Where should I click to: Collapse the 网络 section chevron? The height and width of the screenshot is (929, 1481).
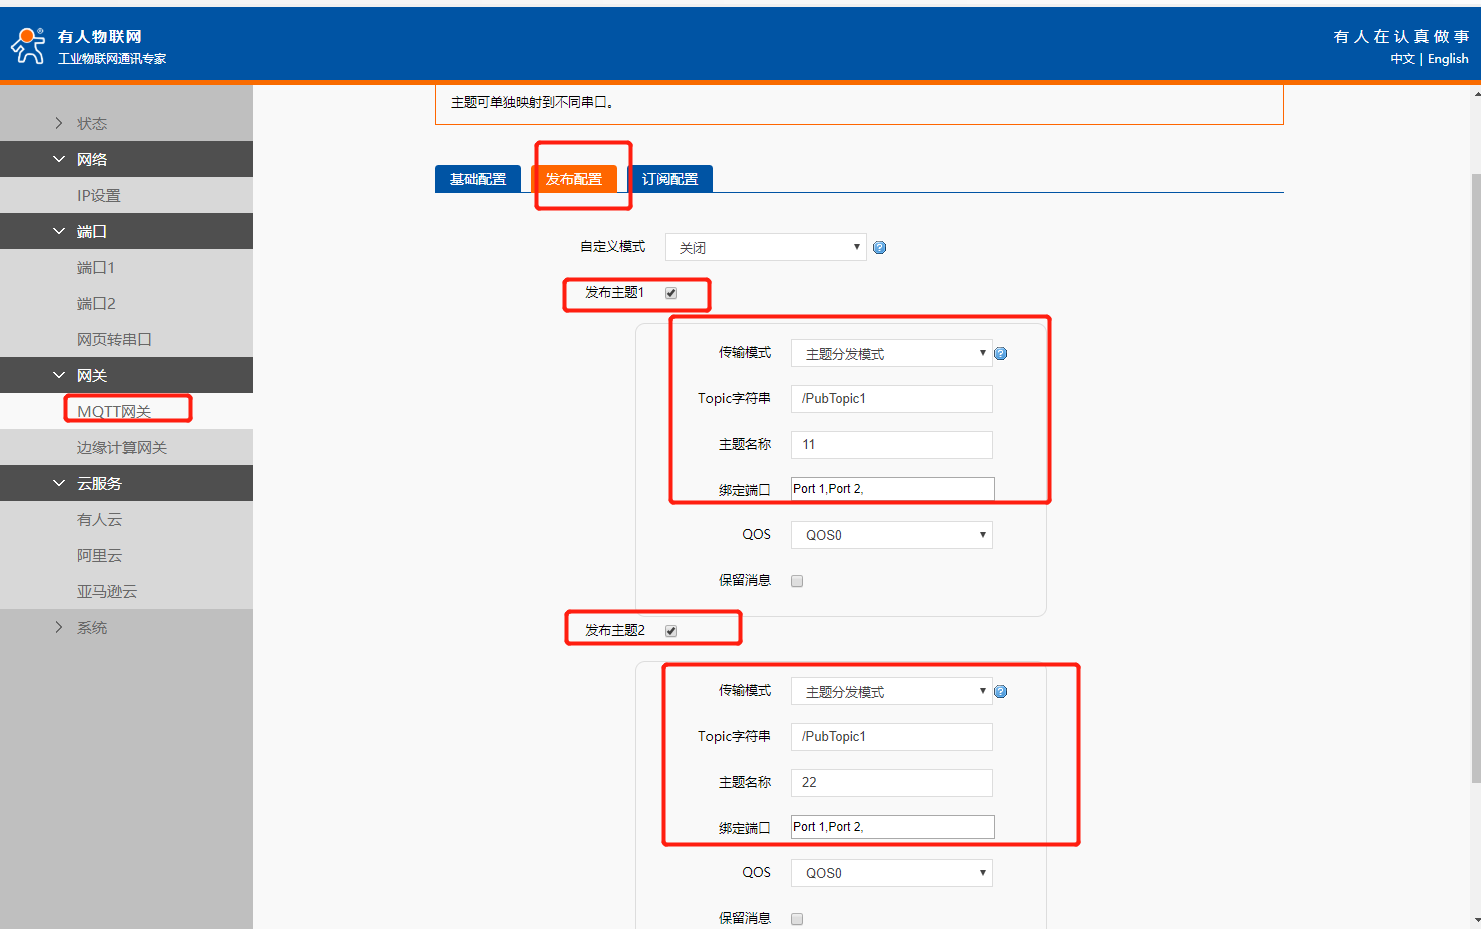pyautogui.click(x=59, y=159)
